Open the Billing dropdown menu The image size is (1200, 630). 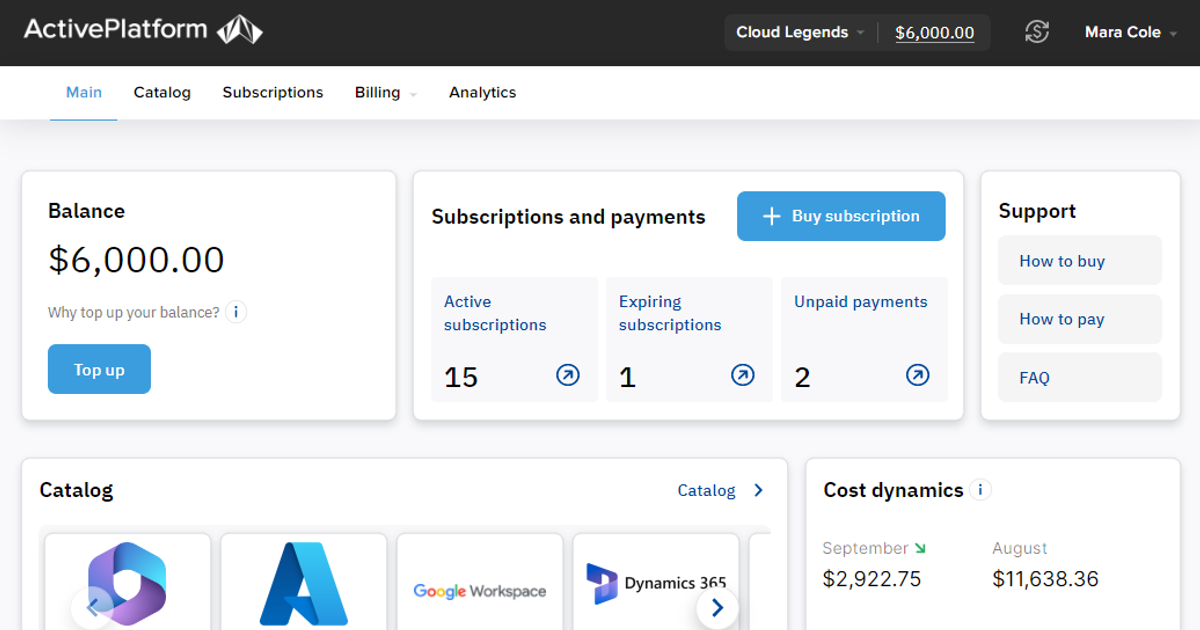click(385, 92)
